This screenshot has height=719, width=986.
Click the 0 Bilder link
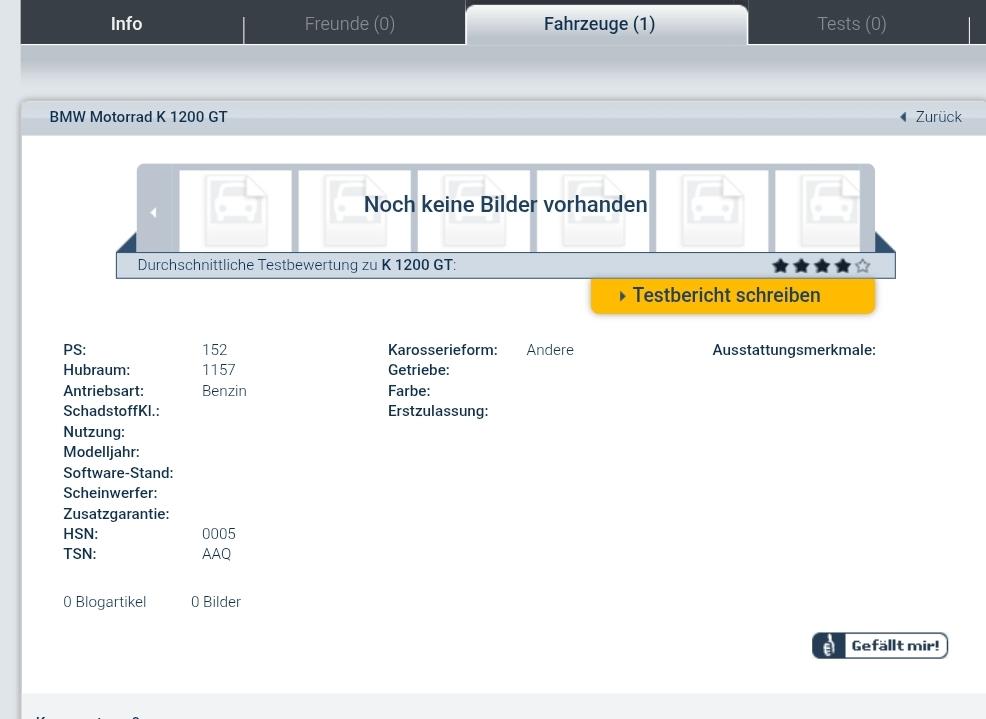[x=216, y=602]
